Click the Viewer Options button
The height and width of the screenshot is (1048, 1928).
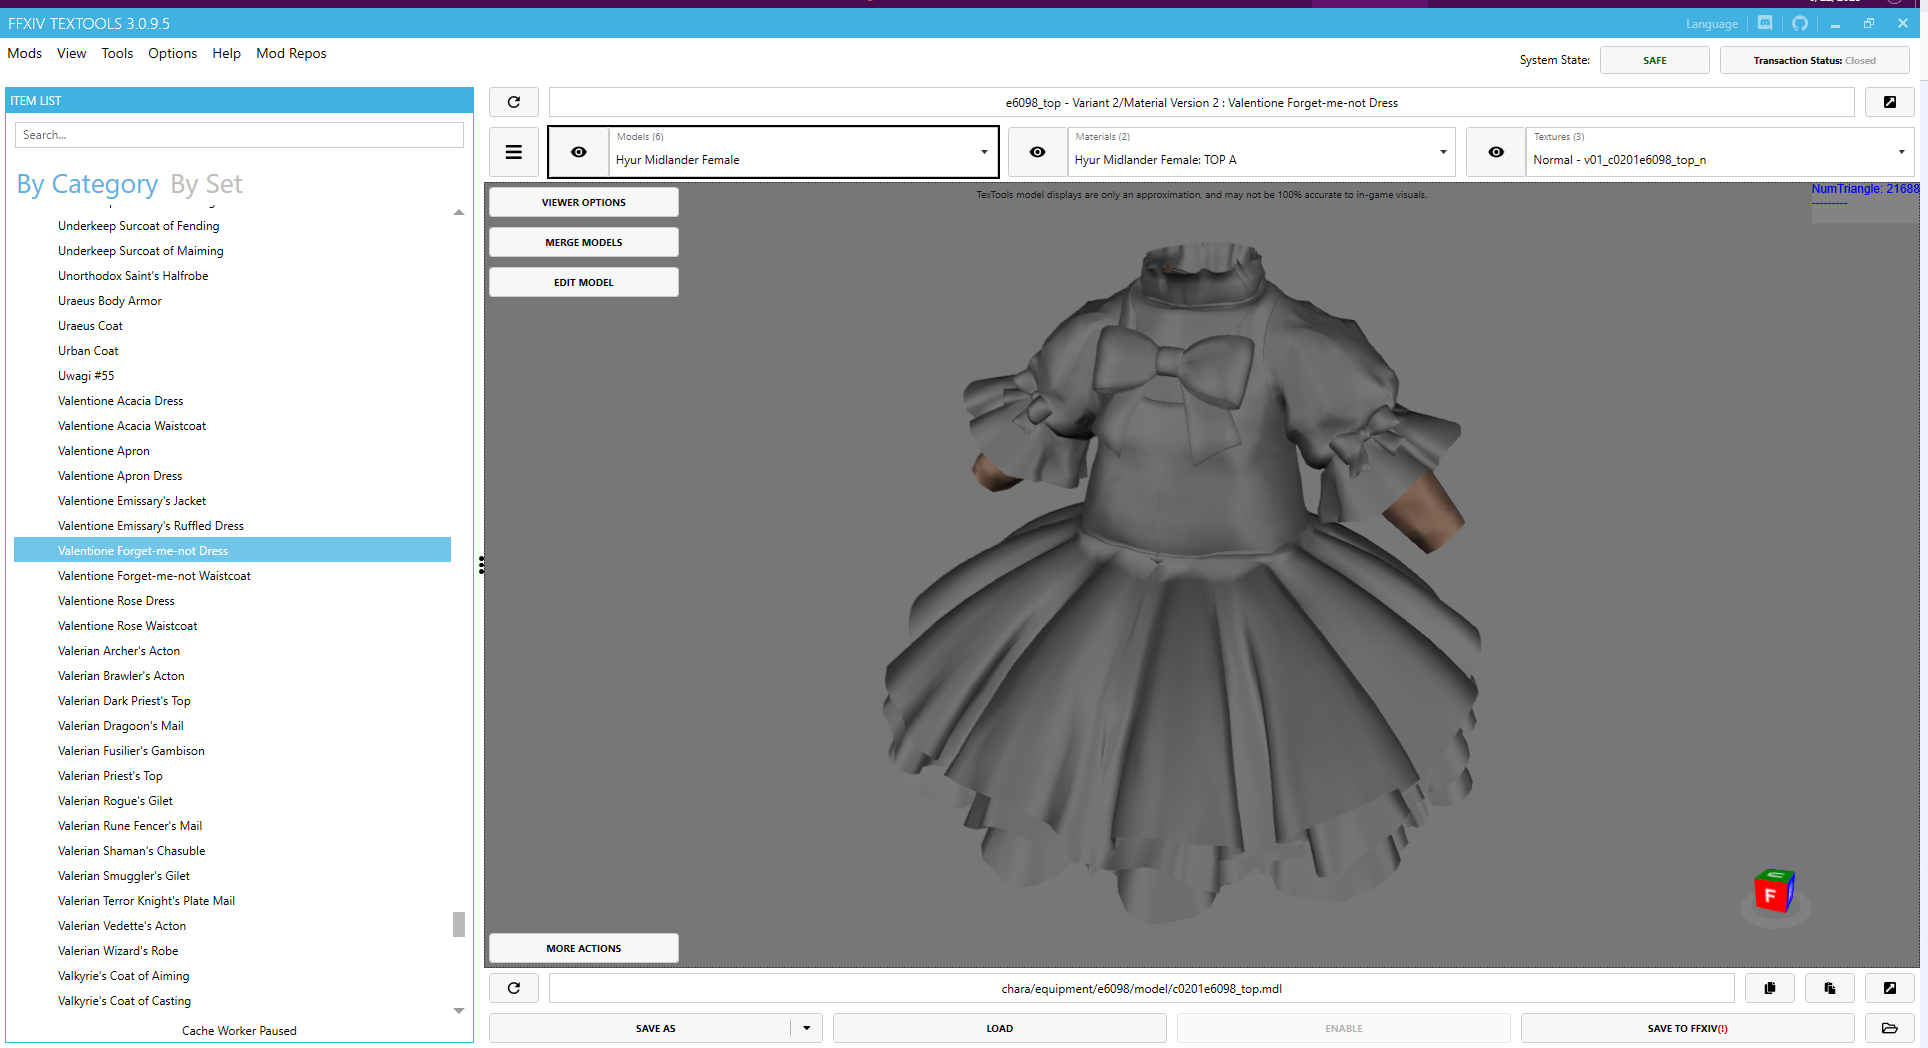tap(584, 202)
